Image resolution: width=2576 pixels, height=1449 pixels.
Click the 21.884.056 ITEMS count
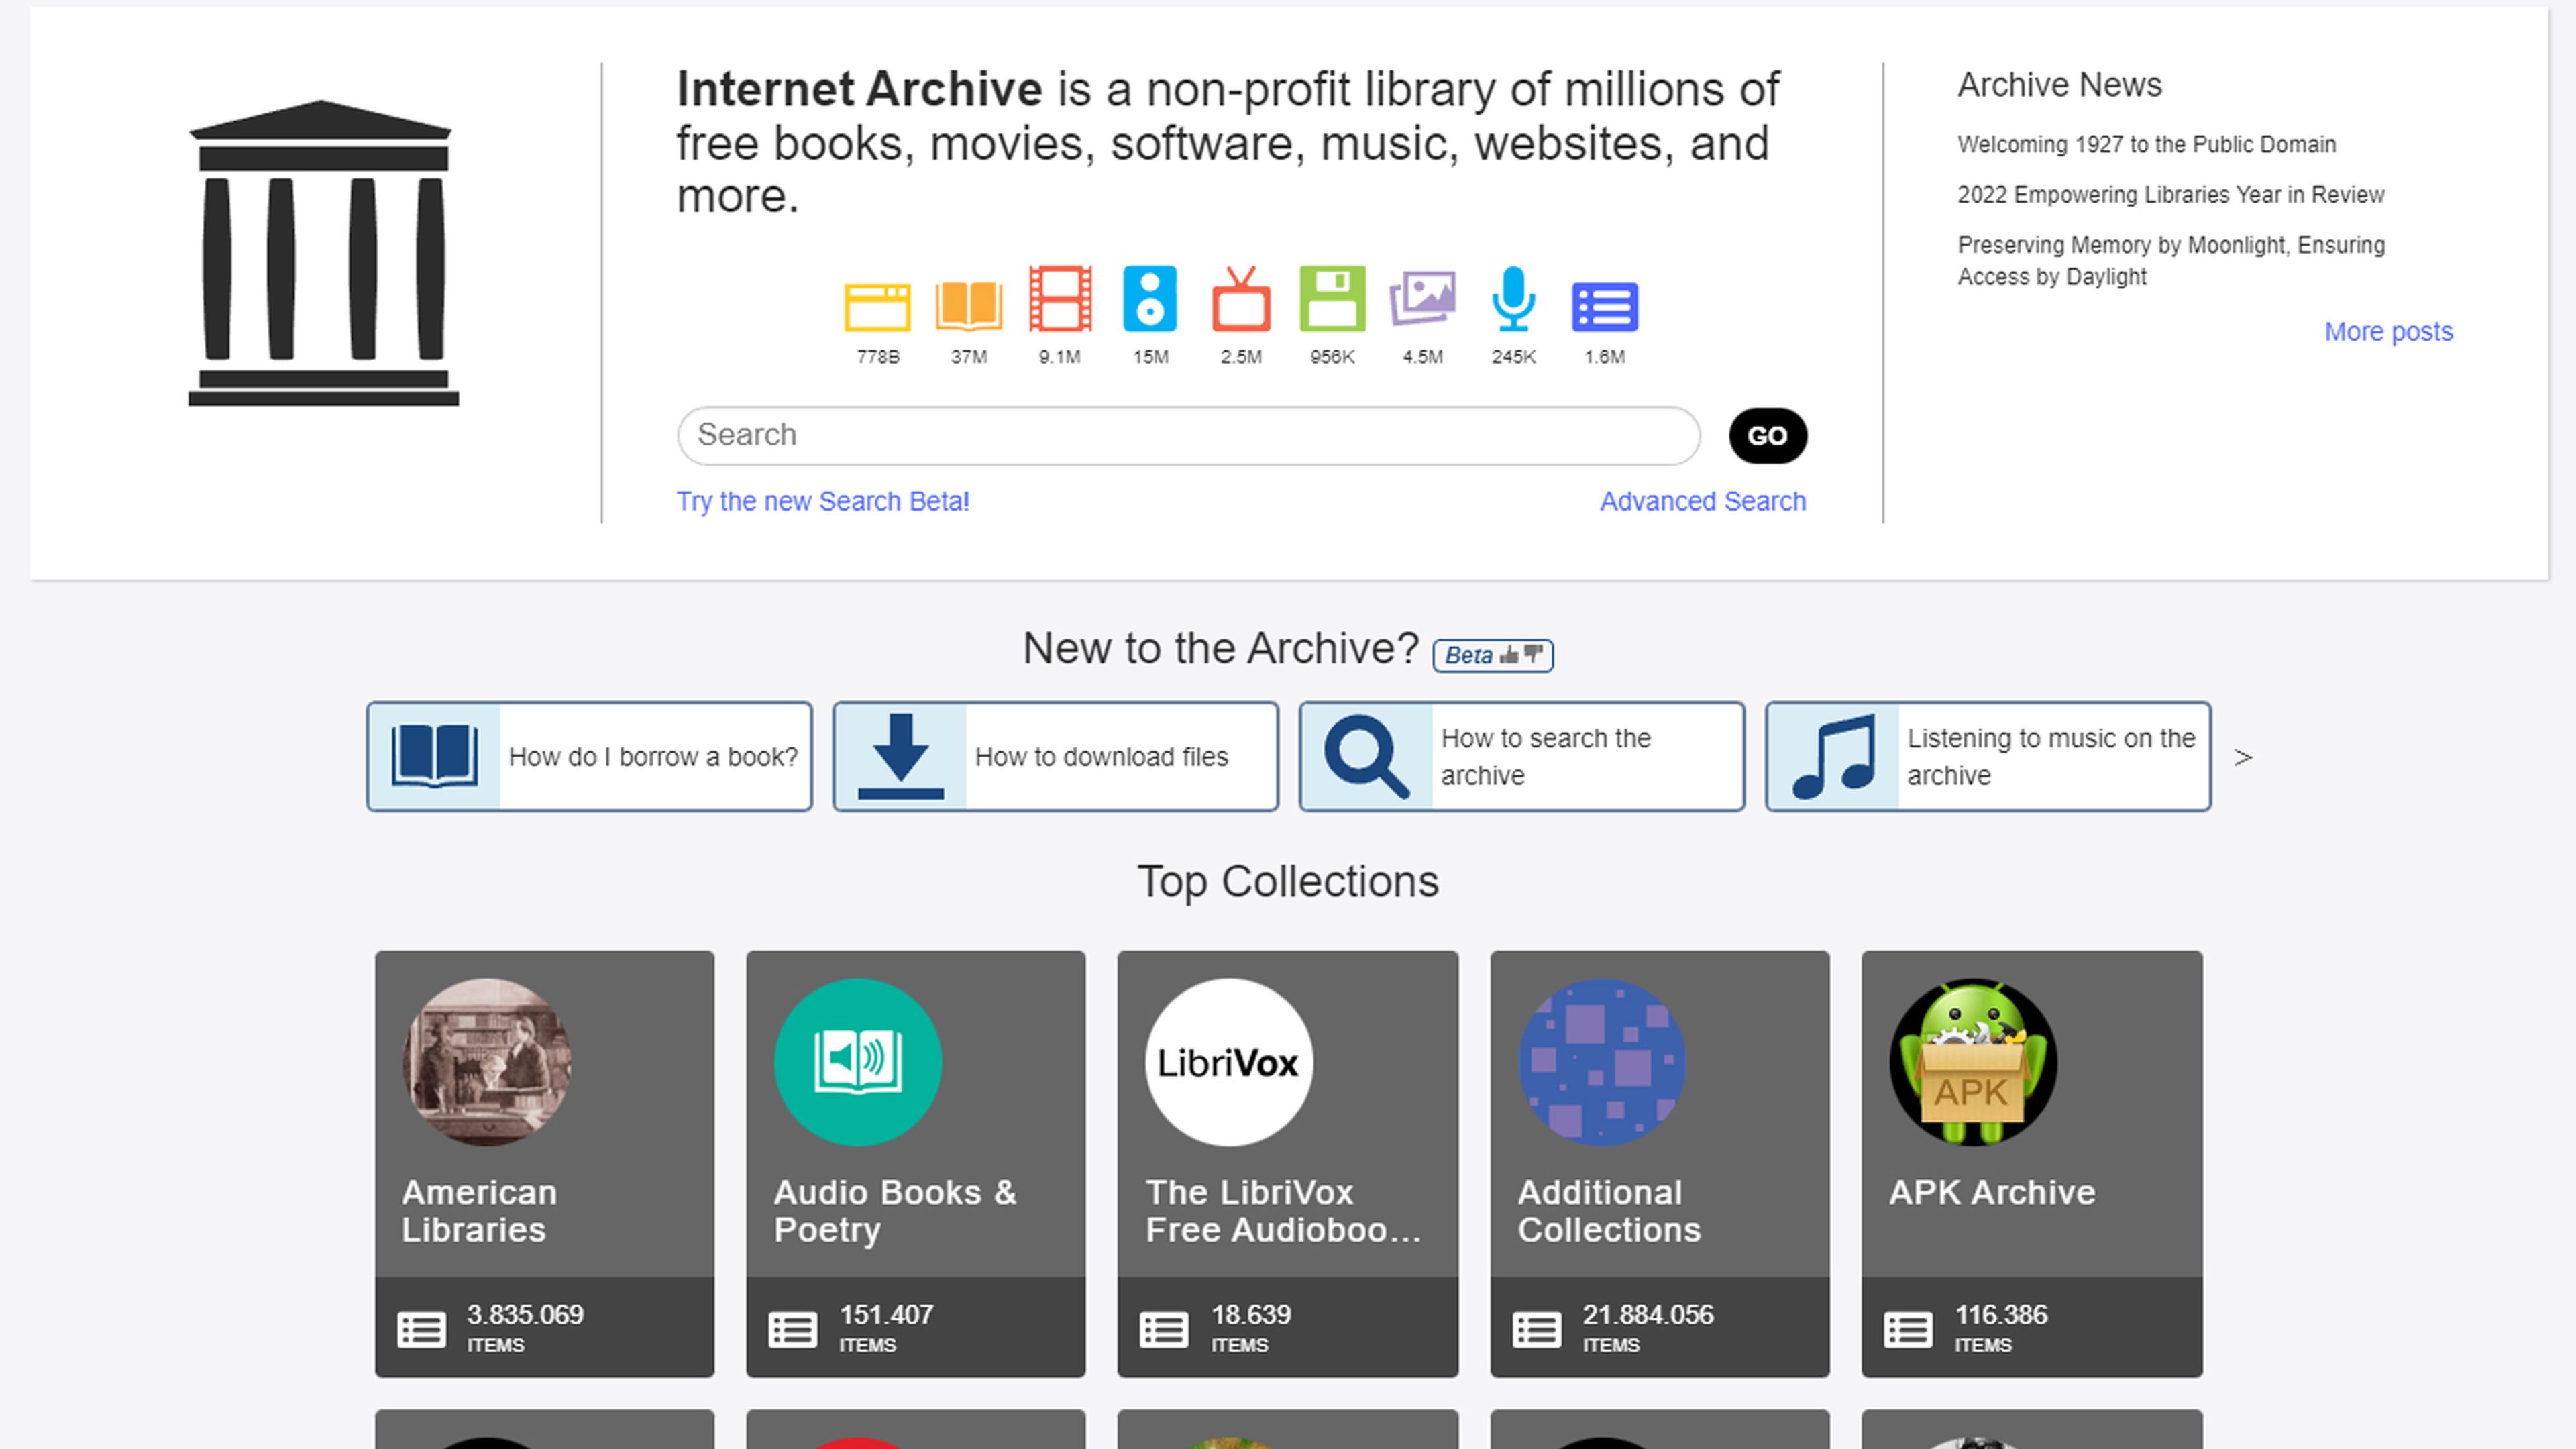[x=1648, y=1328]
